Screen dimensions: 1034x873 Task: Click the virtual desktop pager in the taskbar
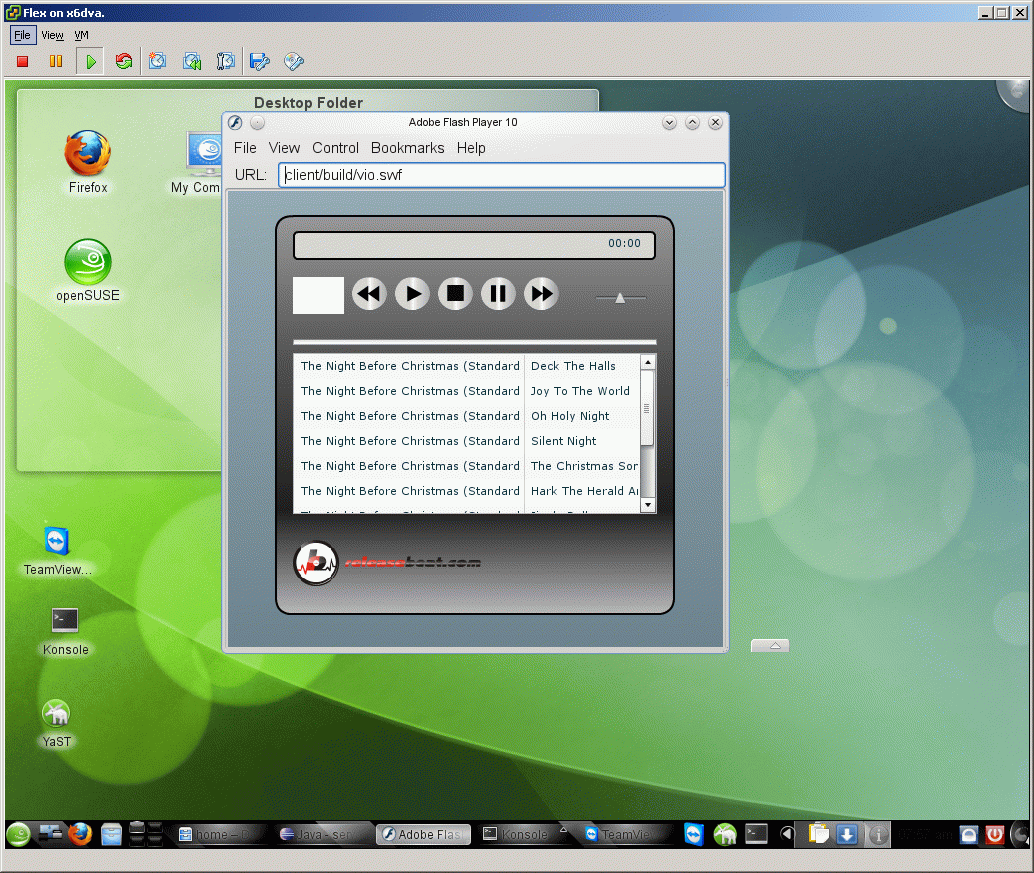pyautogui.click(x=146, y=834)
